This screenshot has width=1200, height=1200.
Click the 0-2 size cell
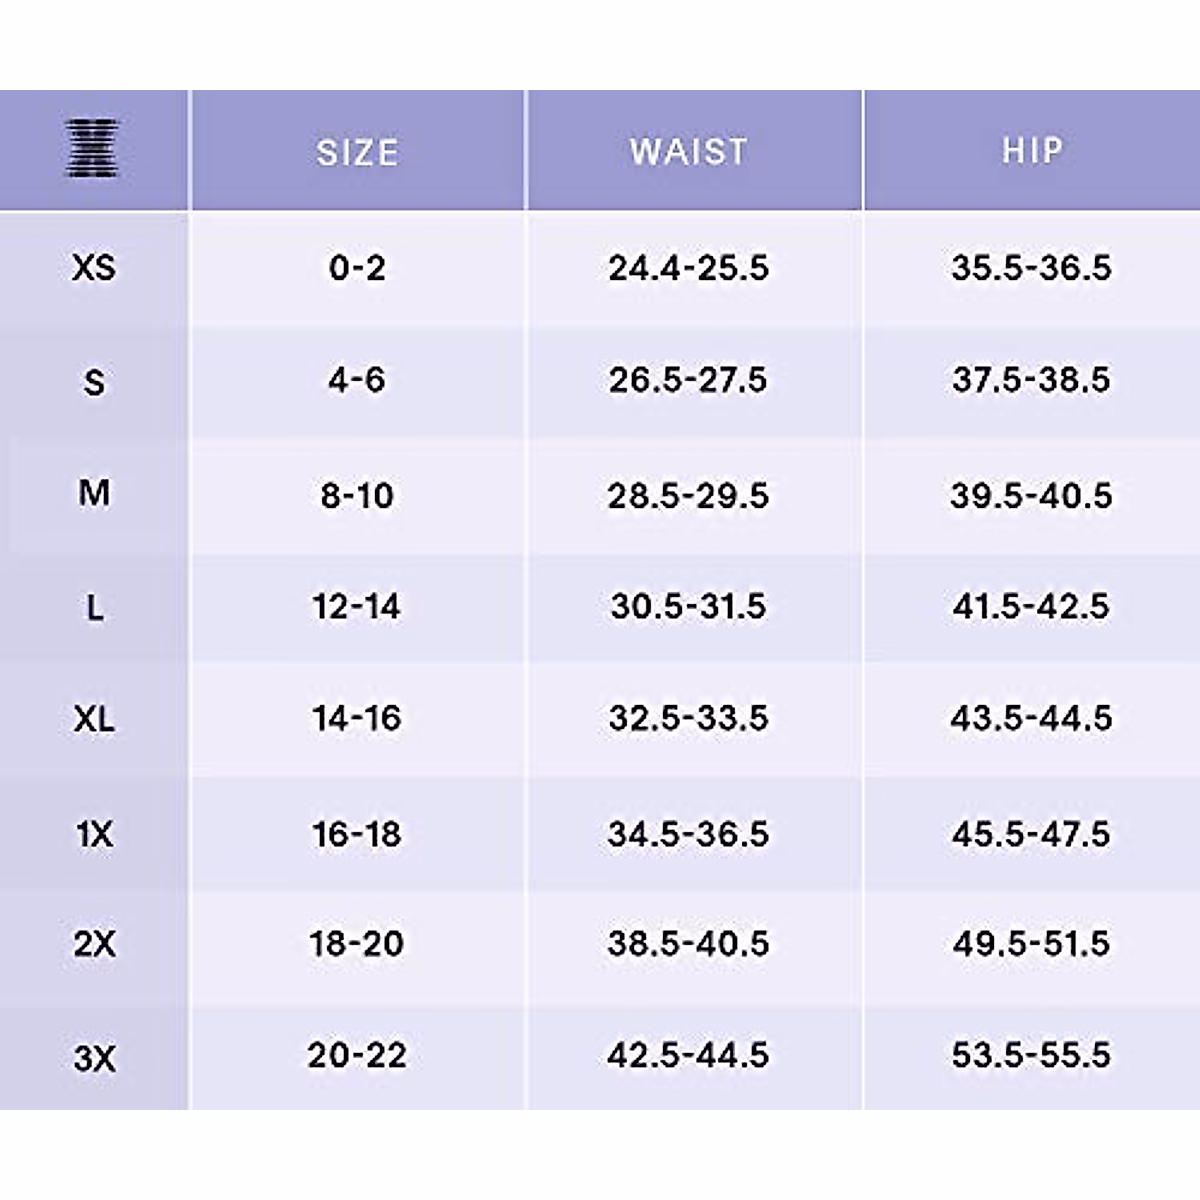pyautogui.click(x=357, y=268)
